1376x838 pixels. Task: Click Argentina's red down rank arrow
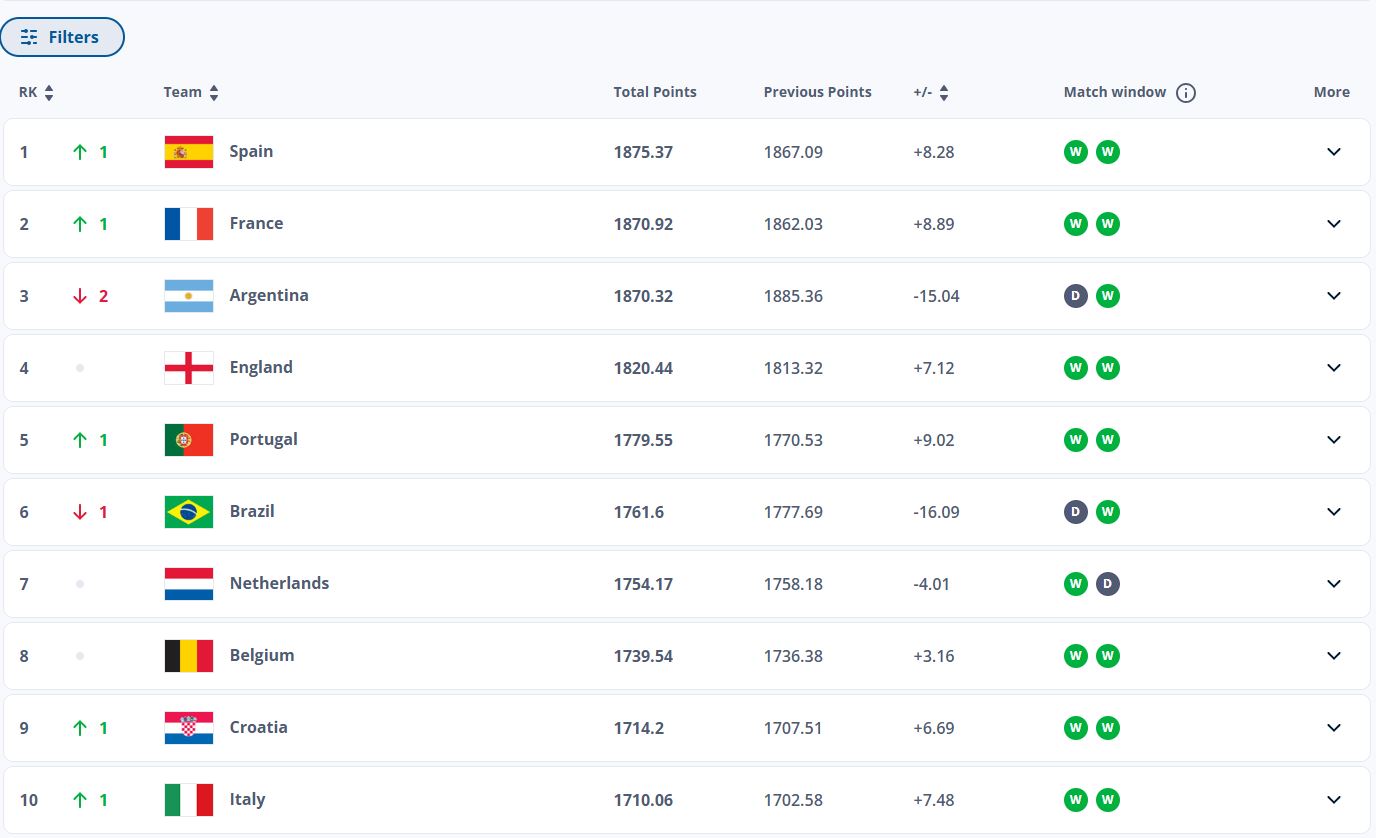tap(80, 296)
